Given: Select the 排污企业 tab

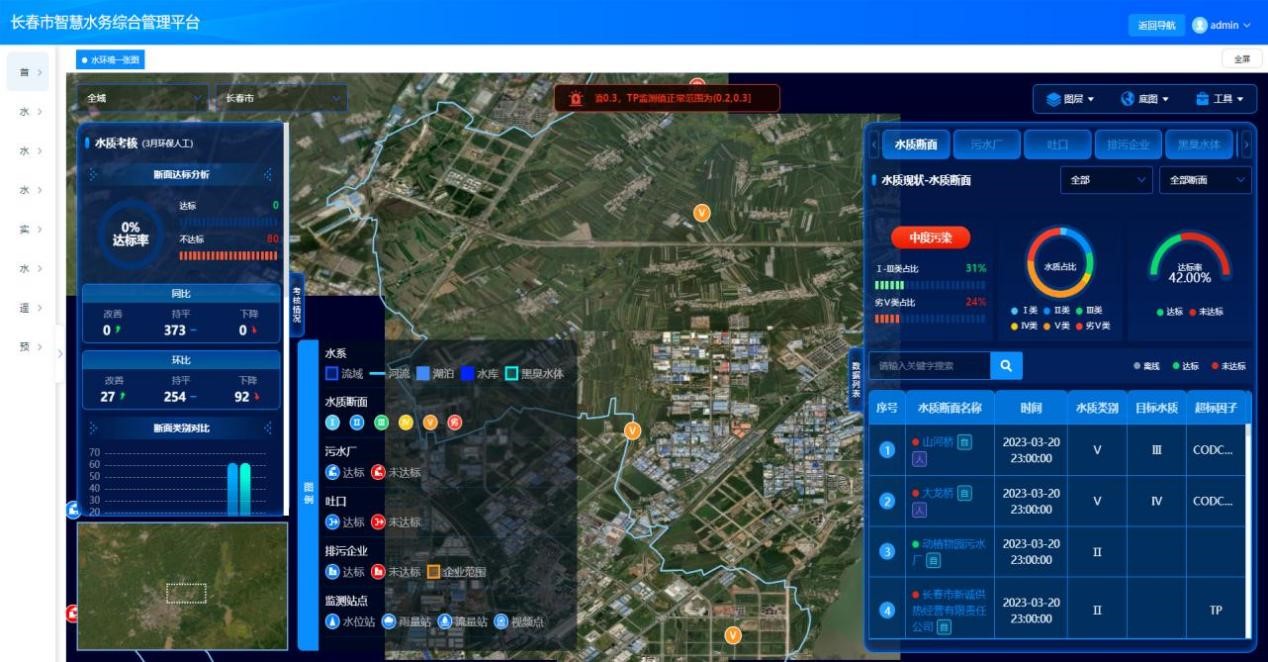Looking at the screenshot, I should 1127,145.
